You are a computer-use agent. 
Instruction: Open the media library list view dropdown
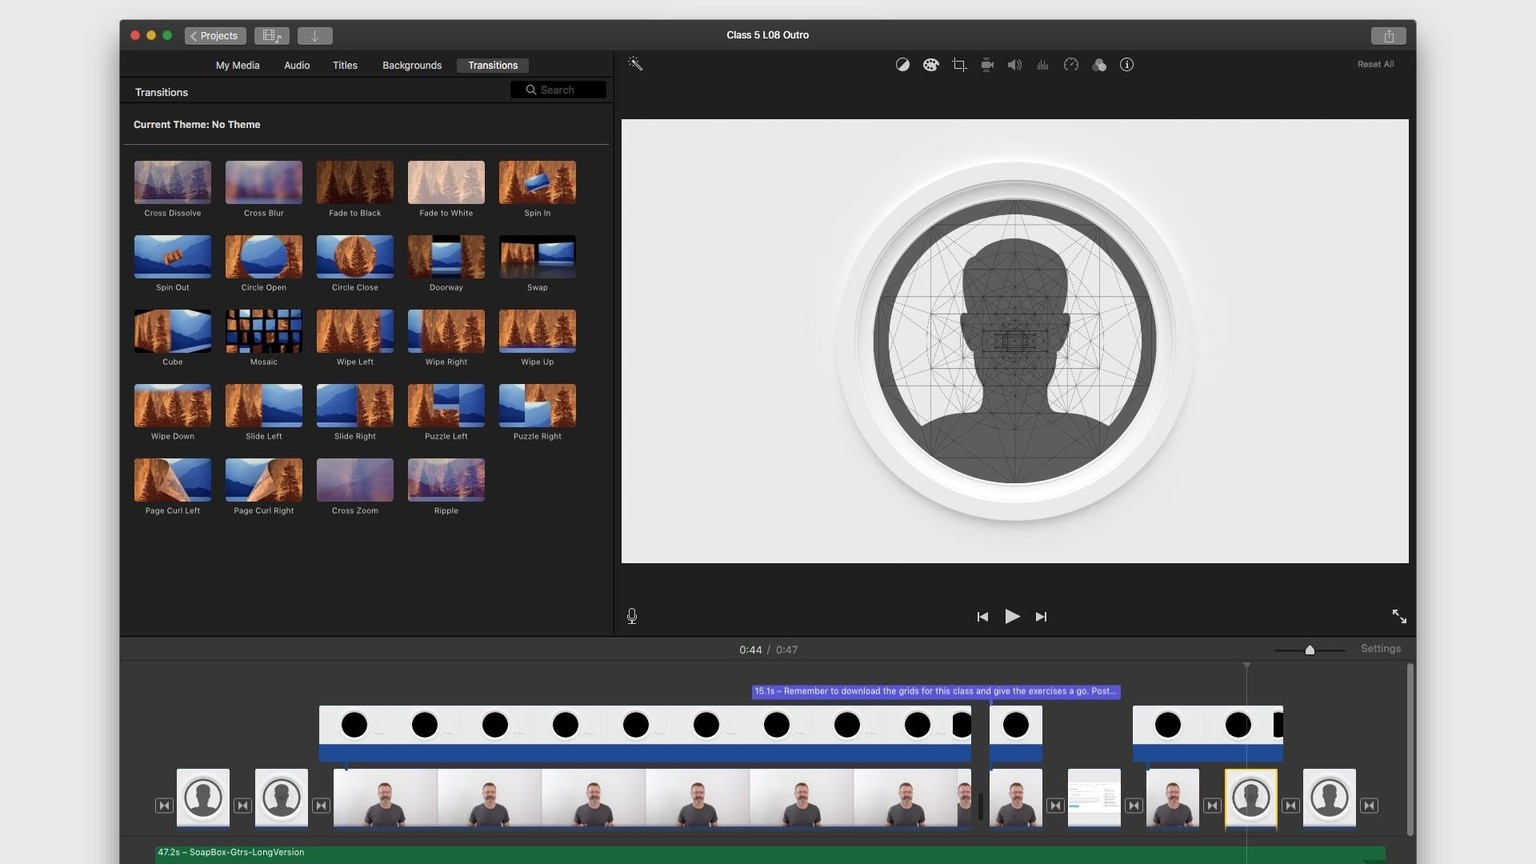(272, 36)
